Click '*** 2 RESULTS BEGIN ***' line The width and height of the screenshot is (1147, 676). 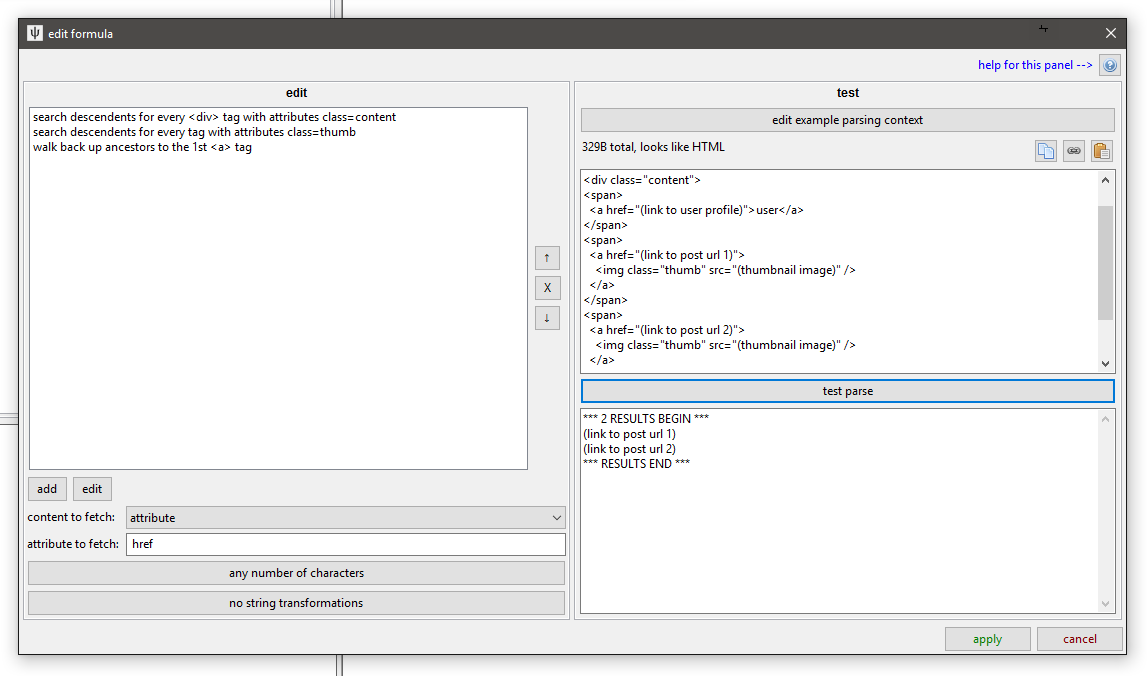646,418
